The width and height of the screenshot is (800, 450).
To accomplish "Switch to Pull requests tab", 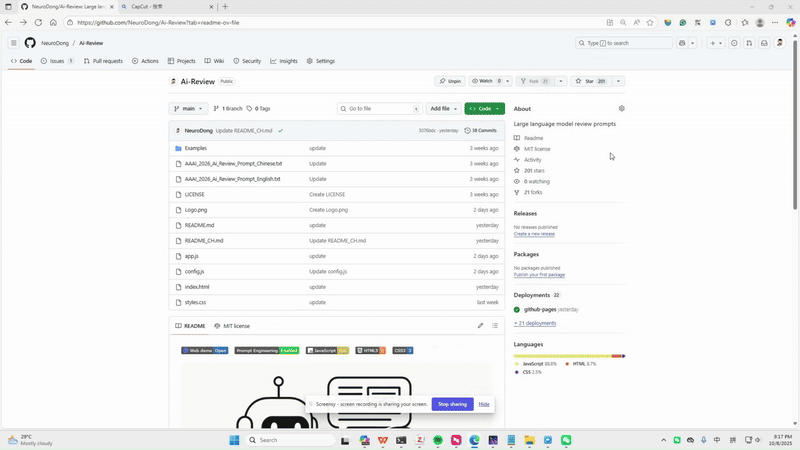I will tap(103, 61).
